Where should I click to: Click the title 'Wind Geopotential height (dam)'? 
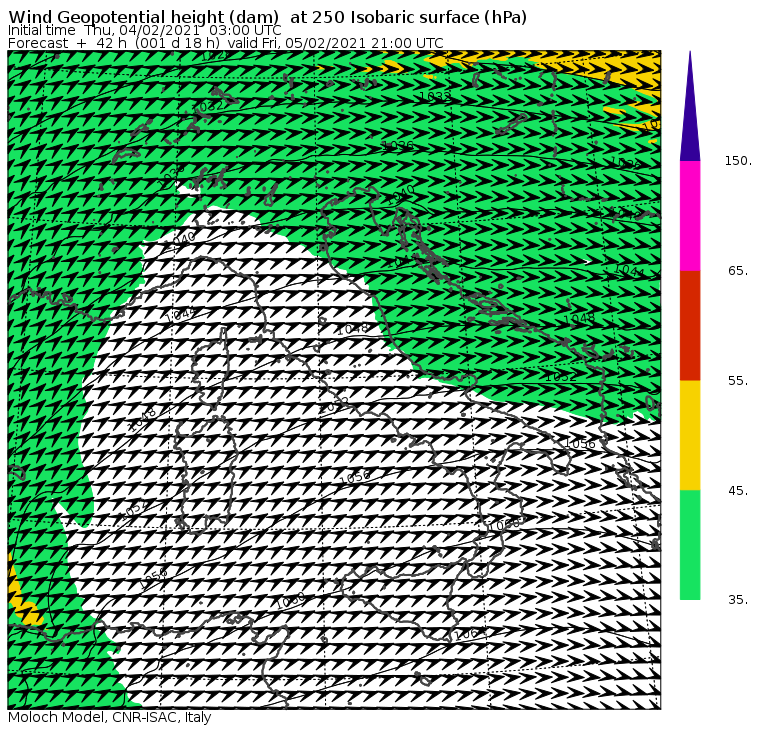tap(144, 17)
